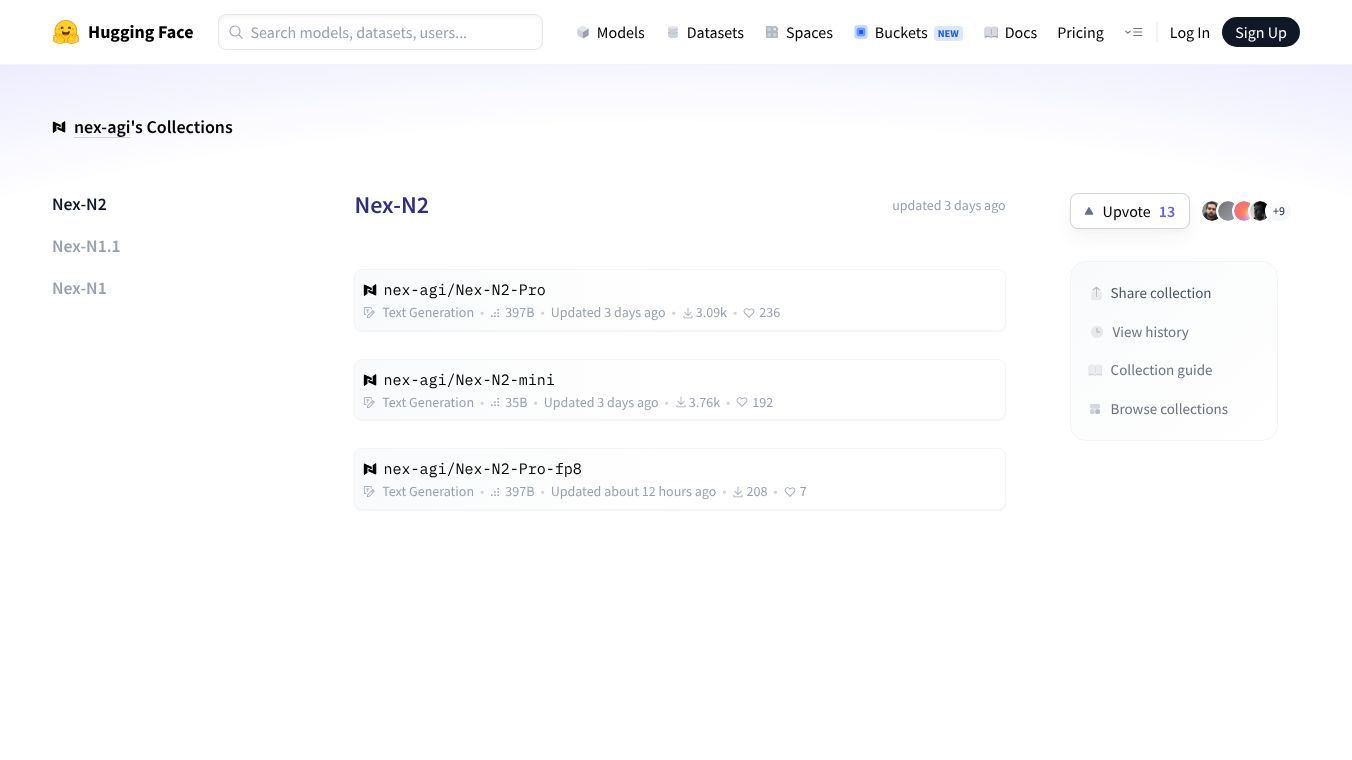Viewport: 1352px width, 760px height.
Task: Click the Browse collections grid icon
Action: (x=1095, y=409)
